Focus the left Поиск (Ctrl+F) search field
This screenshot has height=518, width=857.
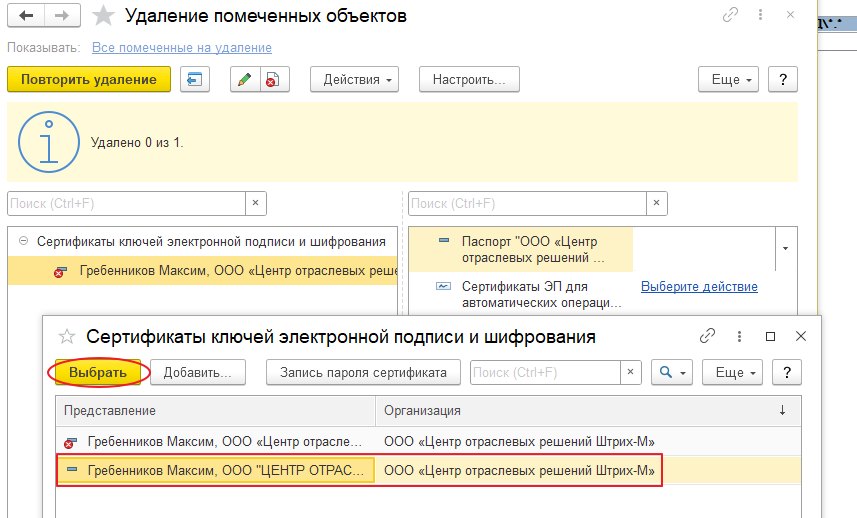(126, 203)
